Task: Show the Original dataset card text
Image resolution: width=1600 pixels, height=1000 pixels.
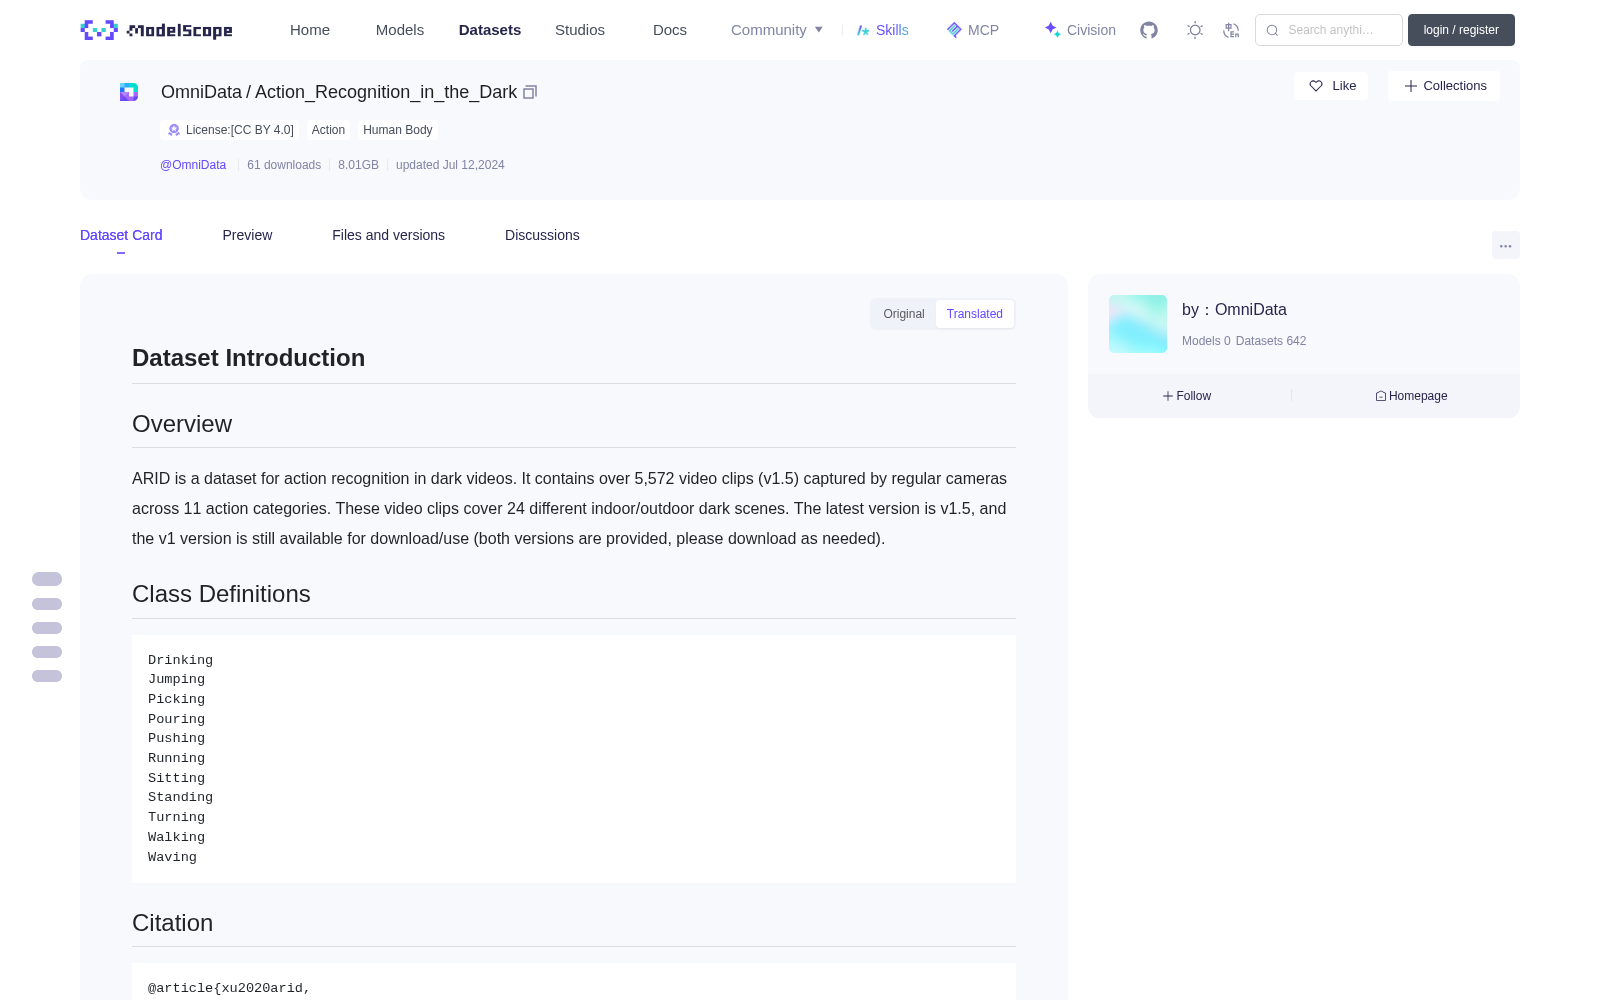Action: [x=904, y=314]
